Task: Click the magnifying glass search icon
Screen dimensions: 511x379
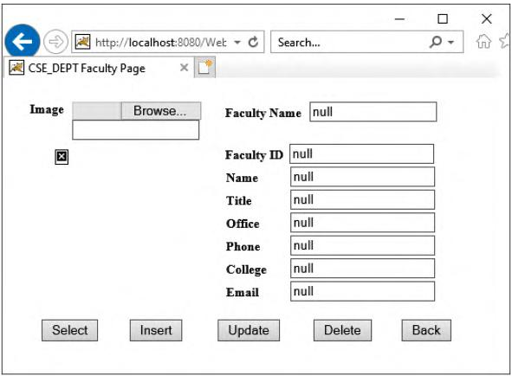Action: (436, 42)
